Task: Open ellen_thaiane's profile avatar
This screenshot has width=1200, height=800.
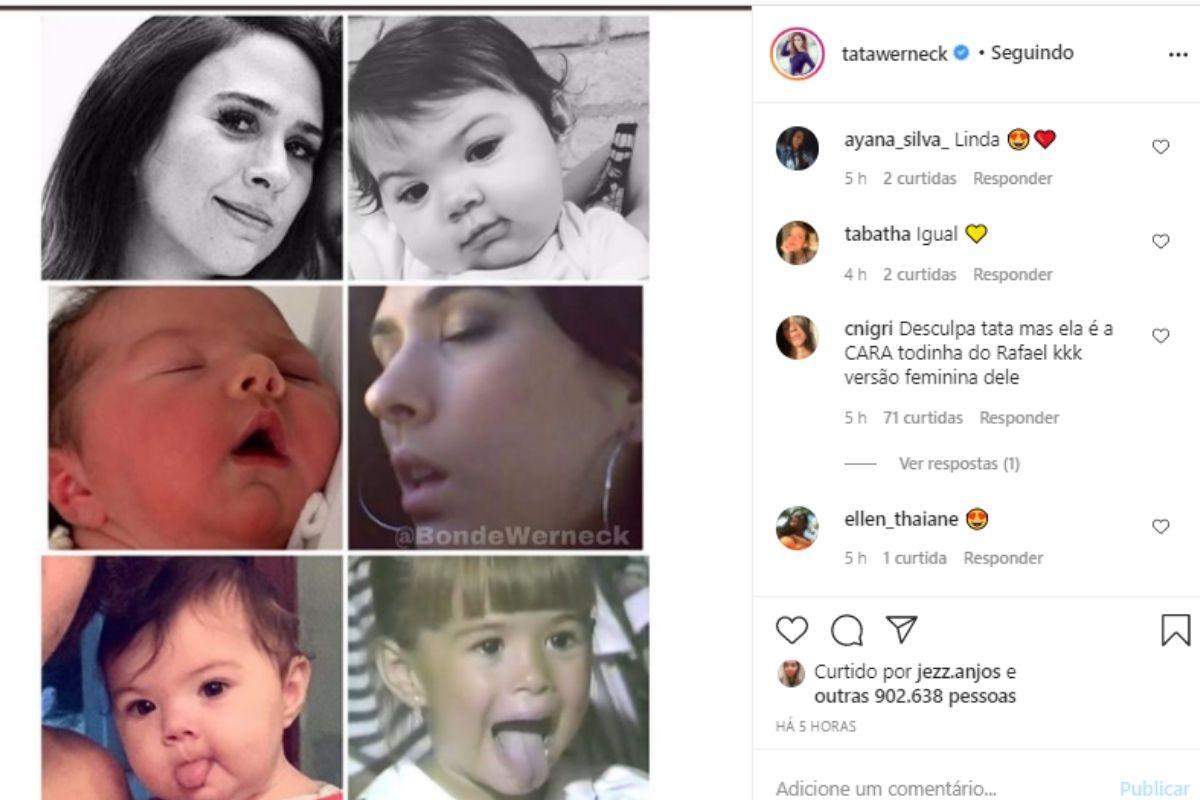Action: pos(797,527)
